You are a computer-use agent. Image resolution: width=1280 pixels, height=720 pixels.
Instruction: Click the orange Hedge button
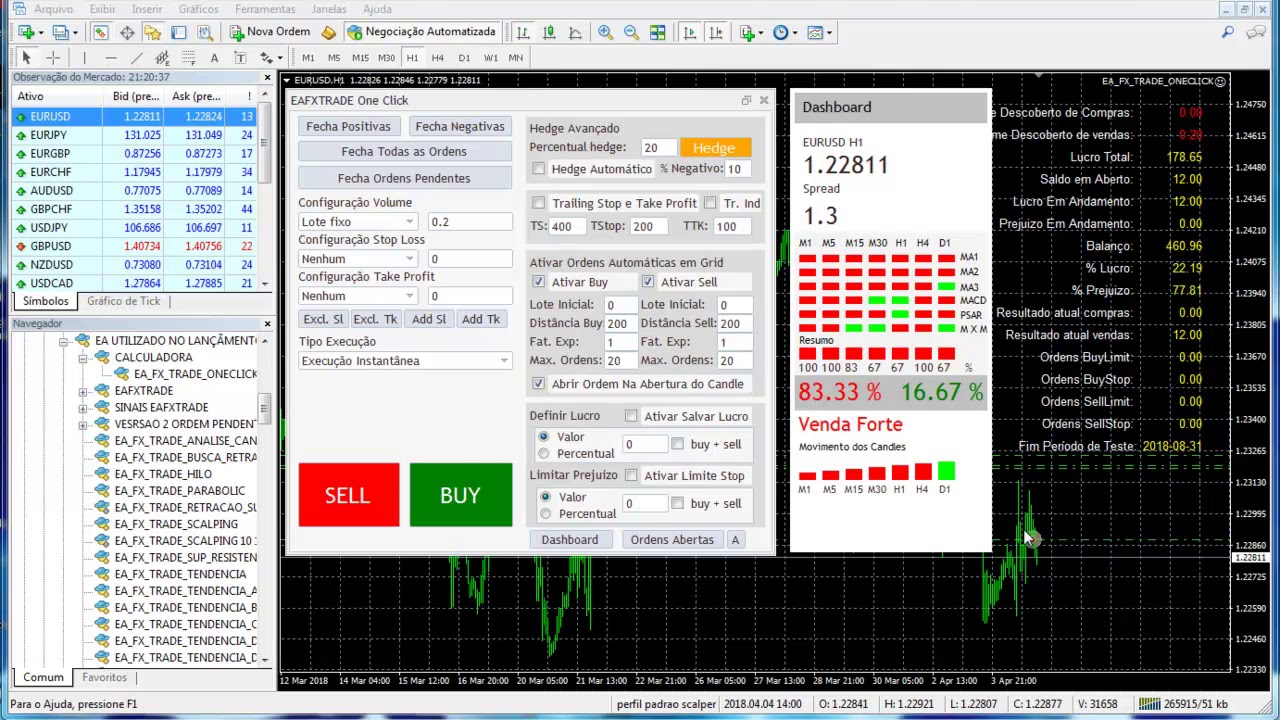coord(714,148)
